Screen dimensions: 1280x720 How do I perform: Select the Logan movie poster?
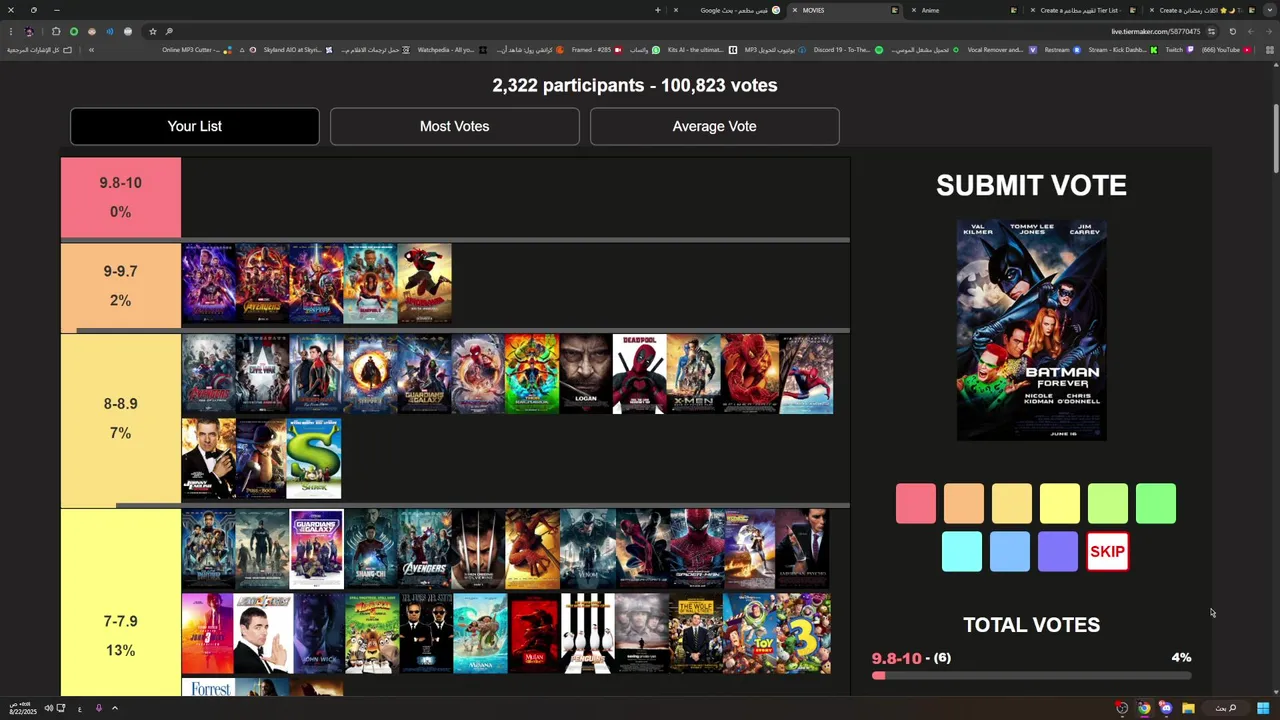[586, 374]
